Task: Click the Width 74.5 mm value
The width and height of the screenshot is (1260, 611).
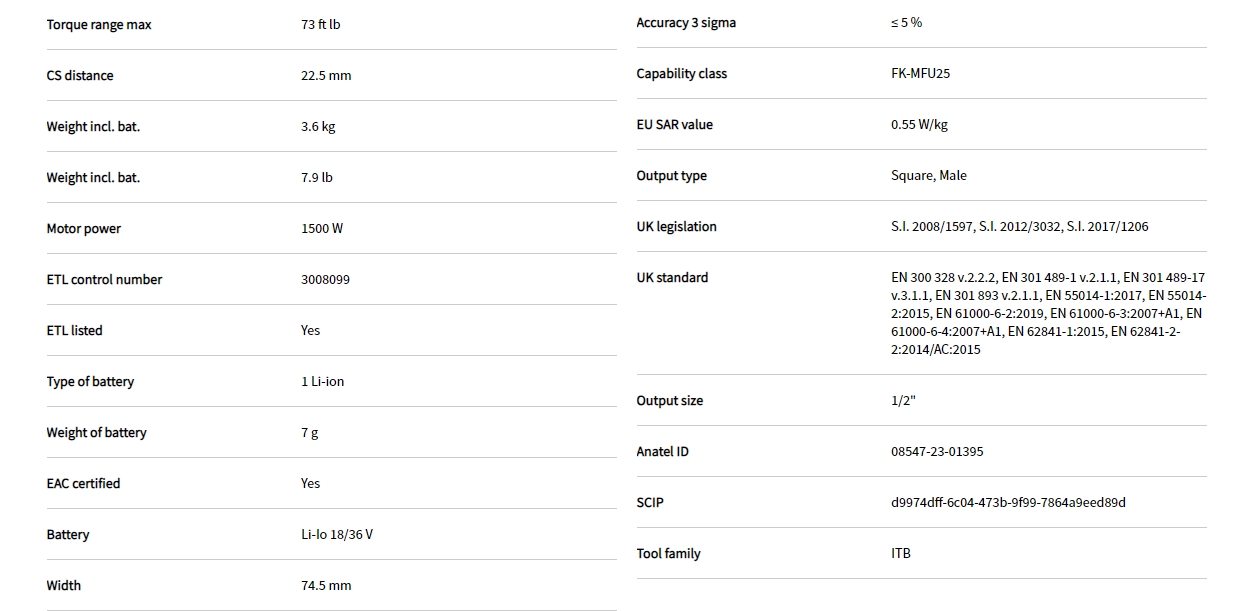Action: pyautogui.click(x=326, y=586)
